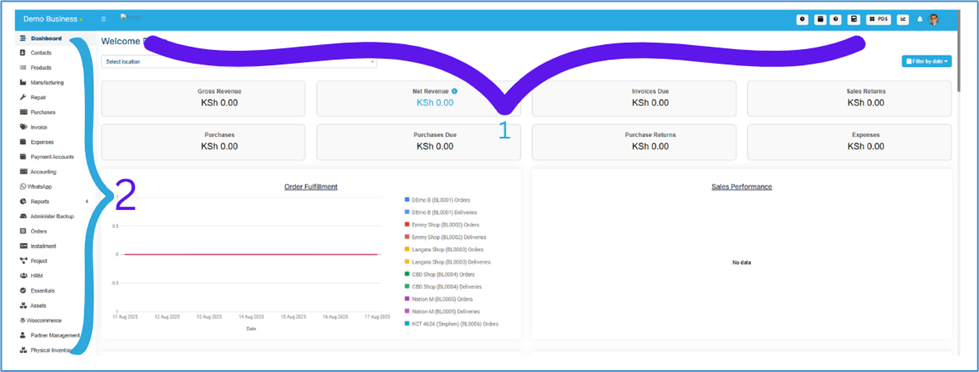Click the calendar icon in top bar
979x372 pixels.
[x=820, y=19]
